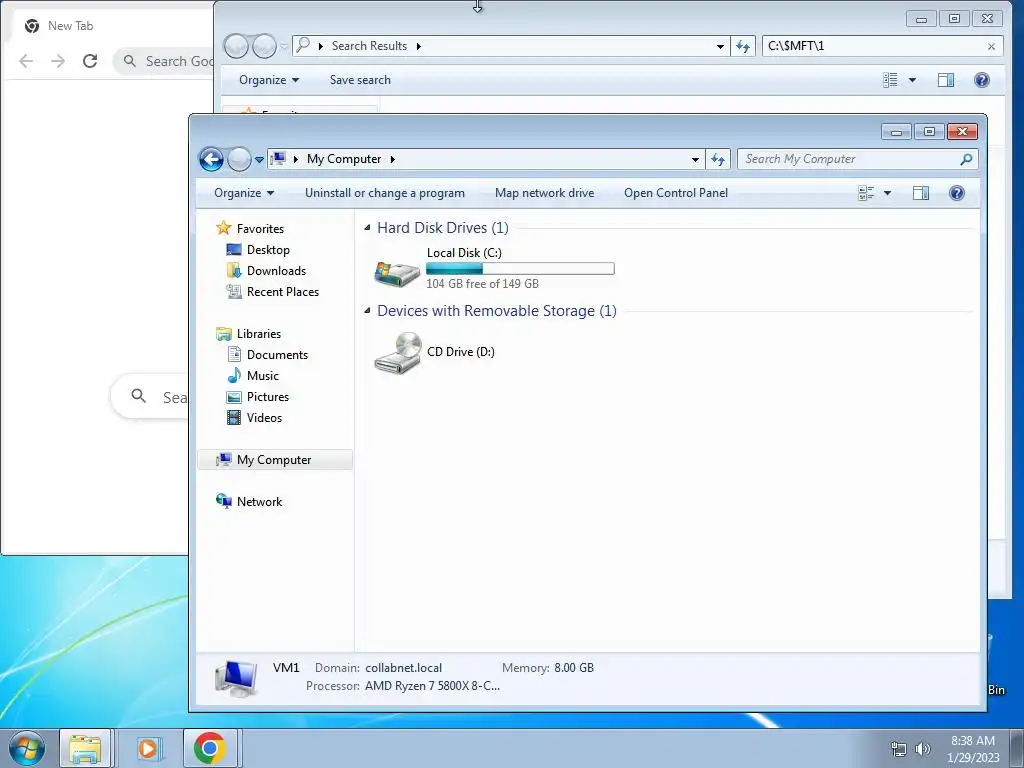
Task: Change view icon in My Computer toolbar
Action: point(866,193)
